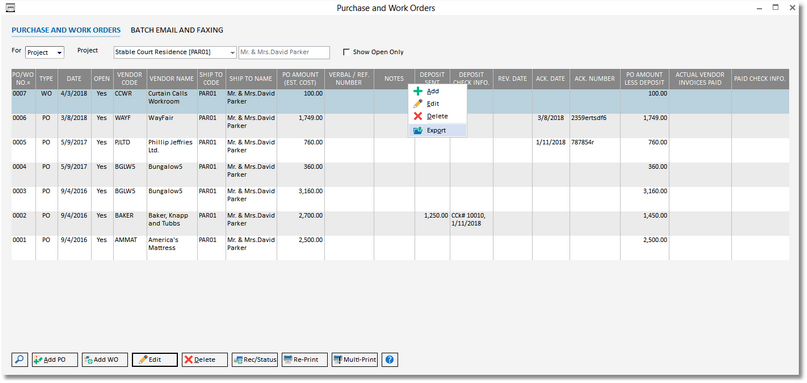Switch to Batch Email and Faxing tab
This screenshot has width=807, height=383.
177,30
